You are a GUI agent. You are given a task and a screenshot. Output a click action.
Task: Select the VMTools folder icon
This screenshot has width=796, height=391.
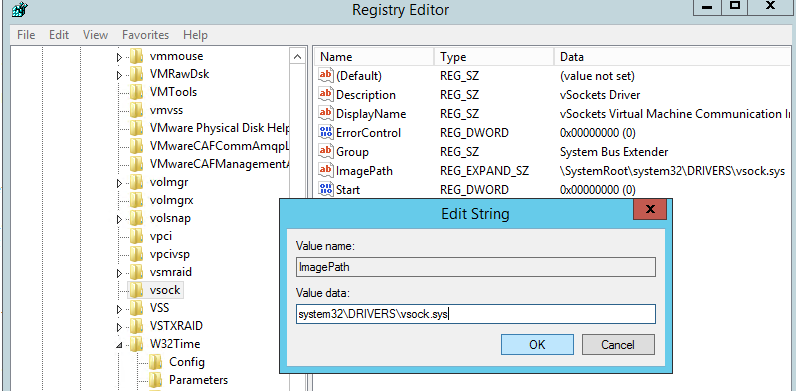point(136,92)
